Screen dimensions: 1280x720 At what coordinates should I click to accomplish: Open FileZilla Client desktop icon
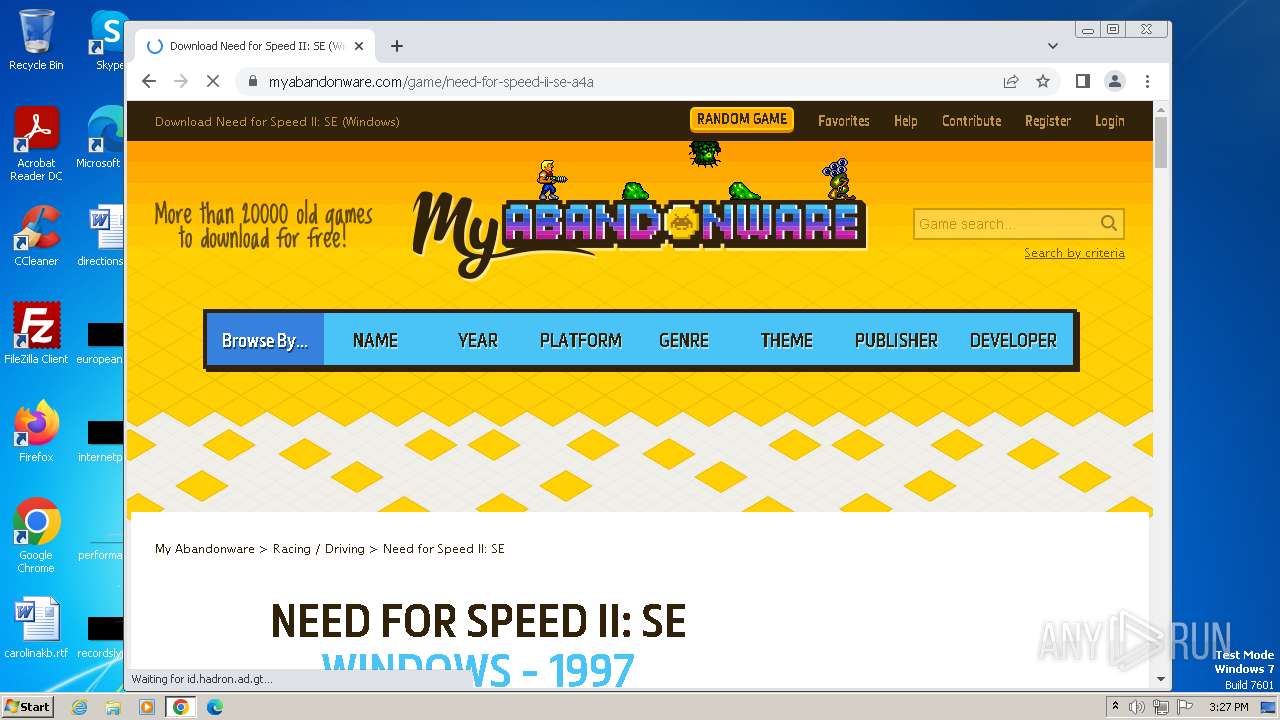(36, 334)
